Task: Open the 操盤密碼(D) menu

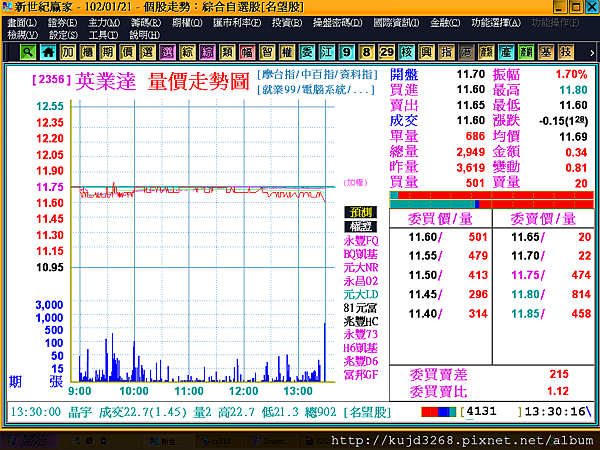Action: pos(338,23)
